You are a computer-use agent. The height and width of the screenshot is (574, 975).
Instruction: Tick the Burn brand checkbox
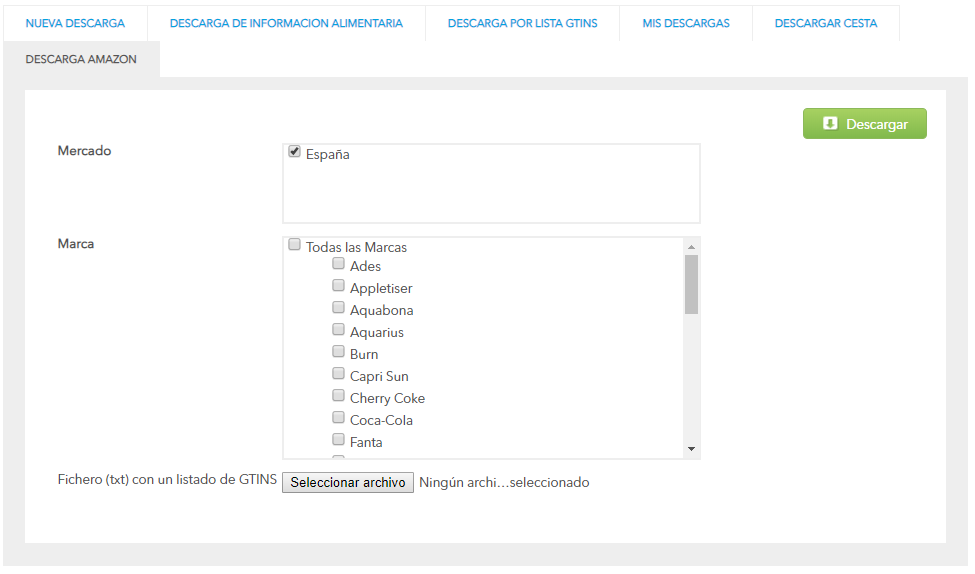[x=338, y=351]
